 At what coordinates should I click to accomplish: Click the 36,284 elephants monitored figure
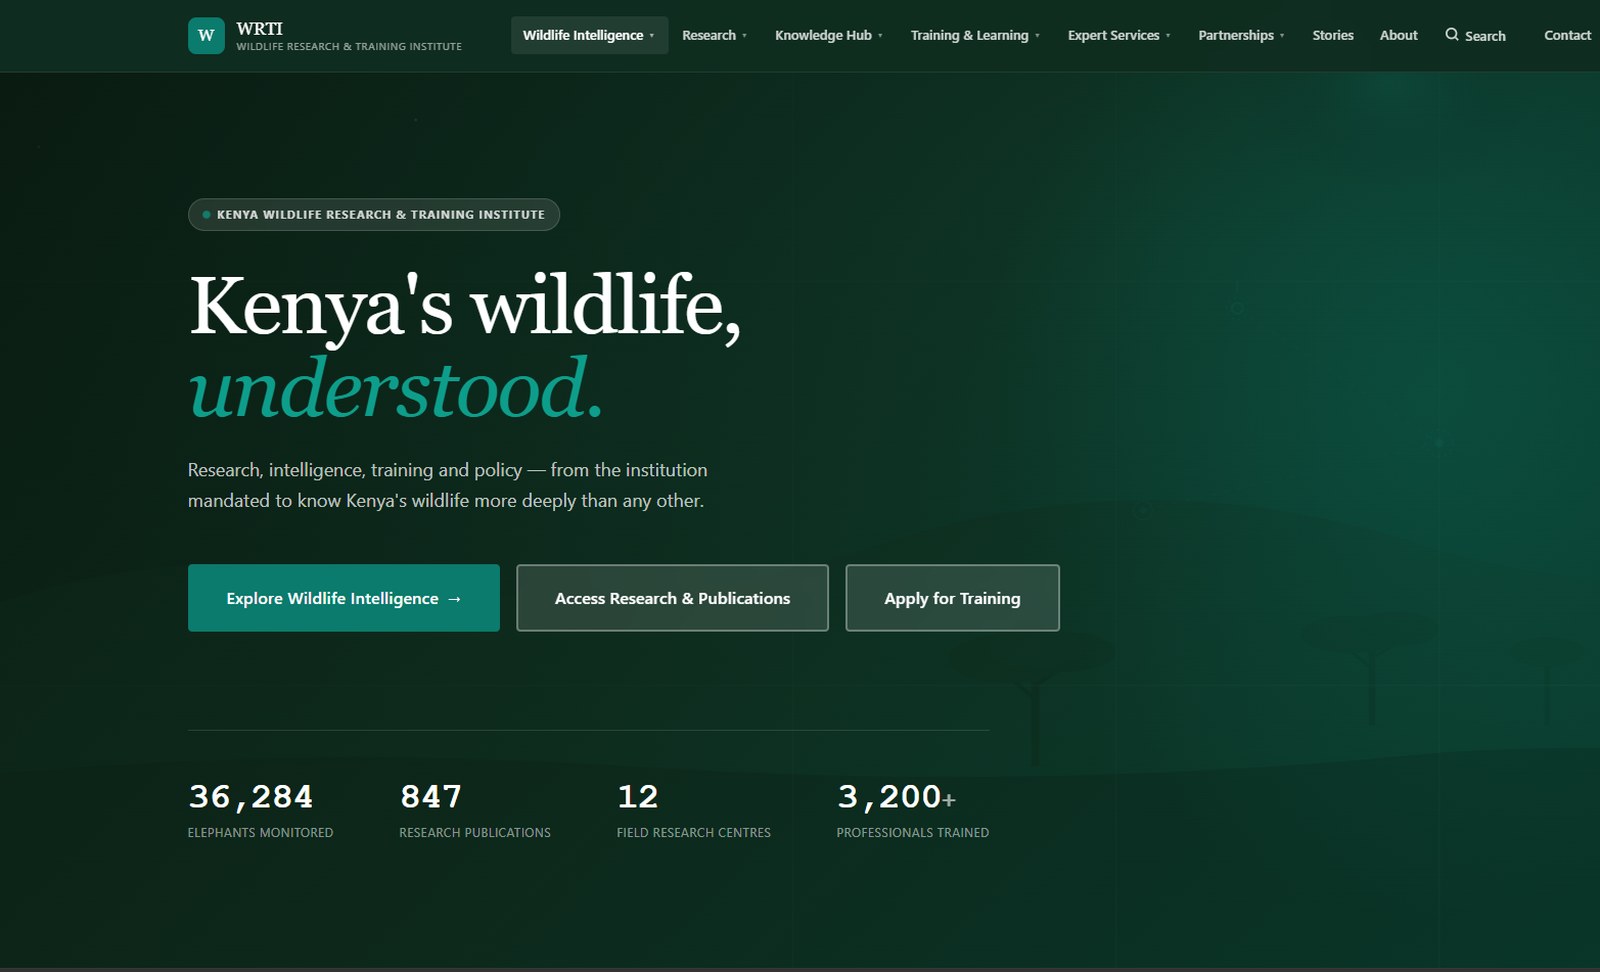[x=251, y=796]
